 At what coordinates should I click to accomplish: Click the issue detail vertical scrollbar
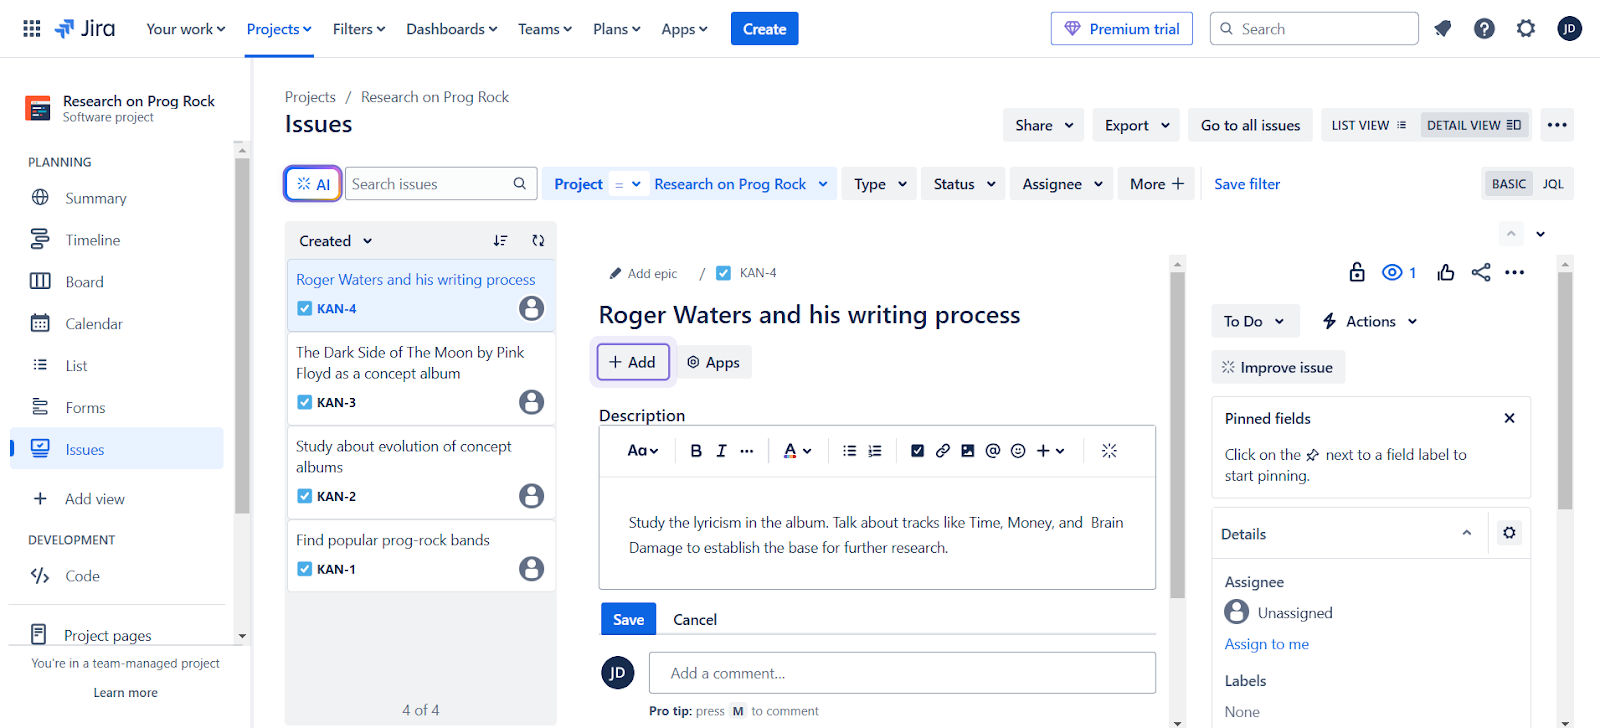point(1177,435)
